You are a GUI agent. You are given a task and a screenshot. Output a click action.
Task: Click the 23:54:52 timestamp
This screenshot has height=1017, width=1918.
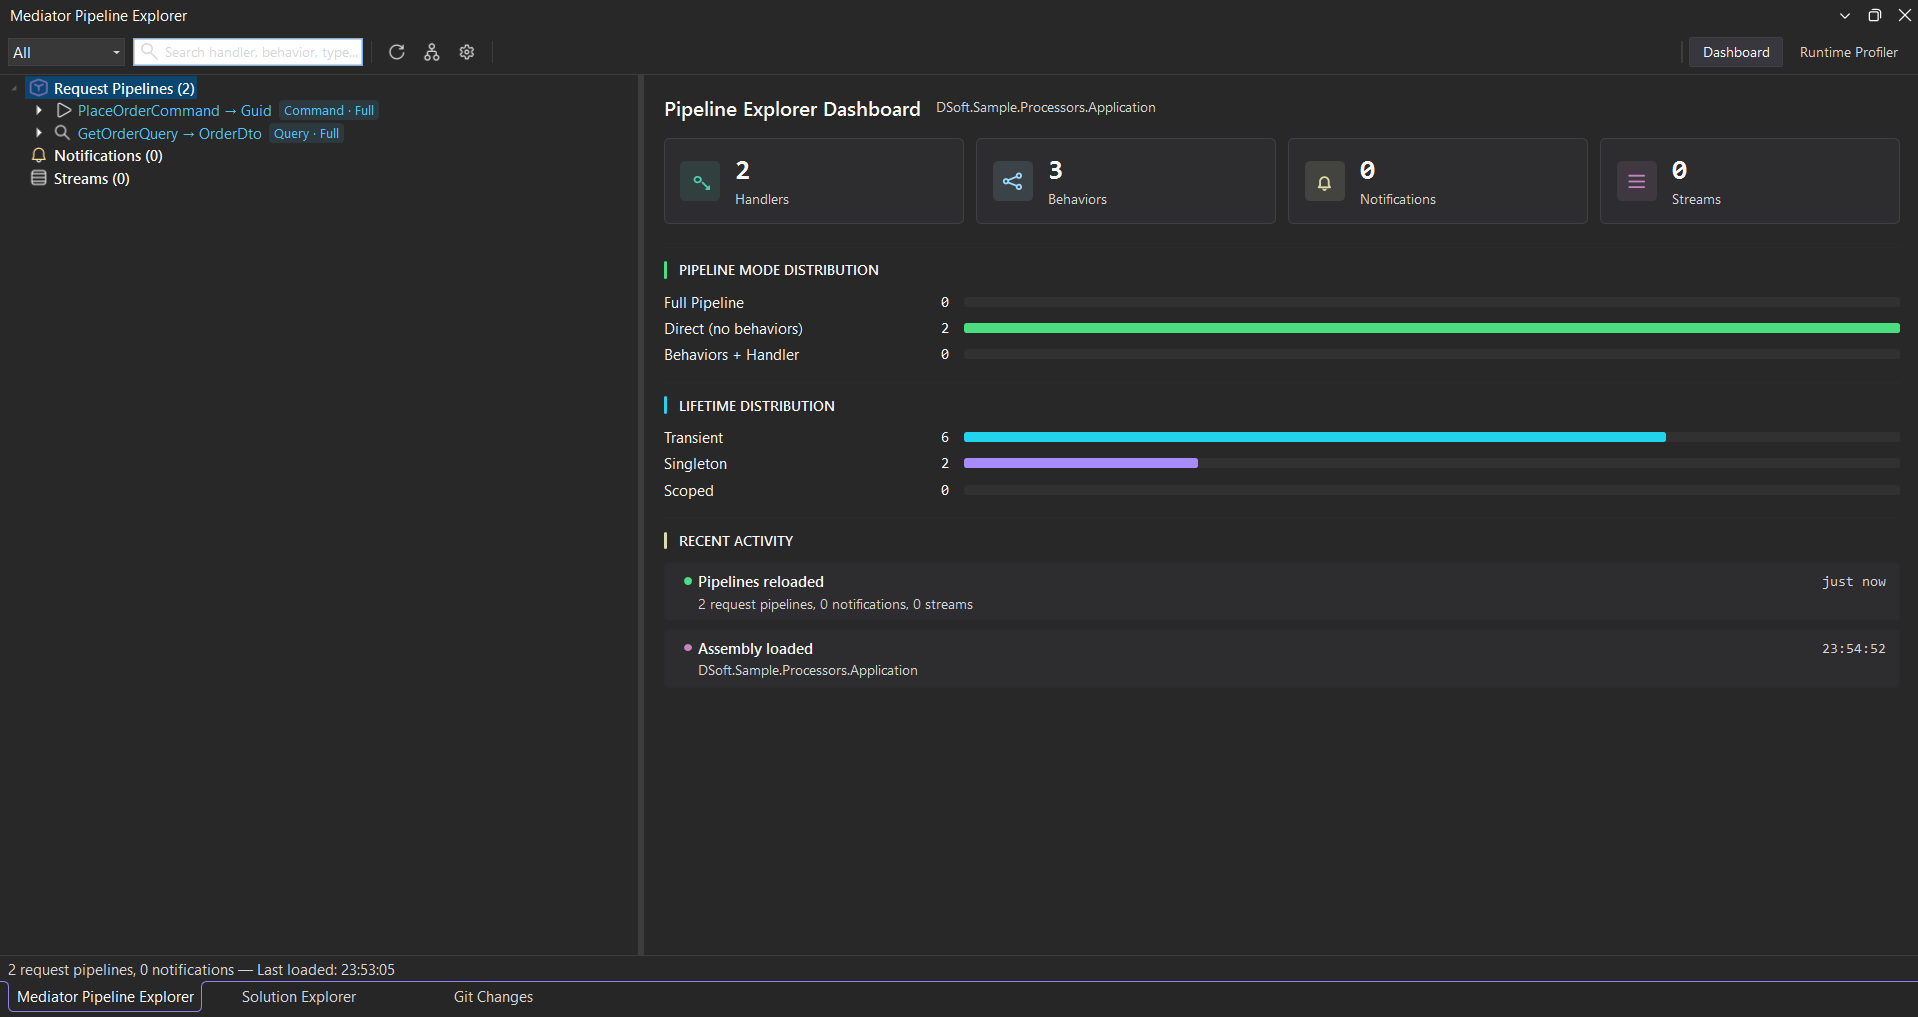tap(1853, 648)
